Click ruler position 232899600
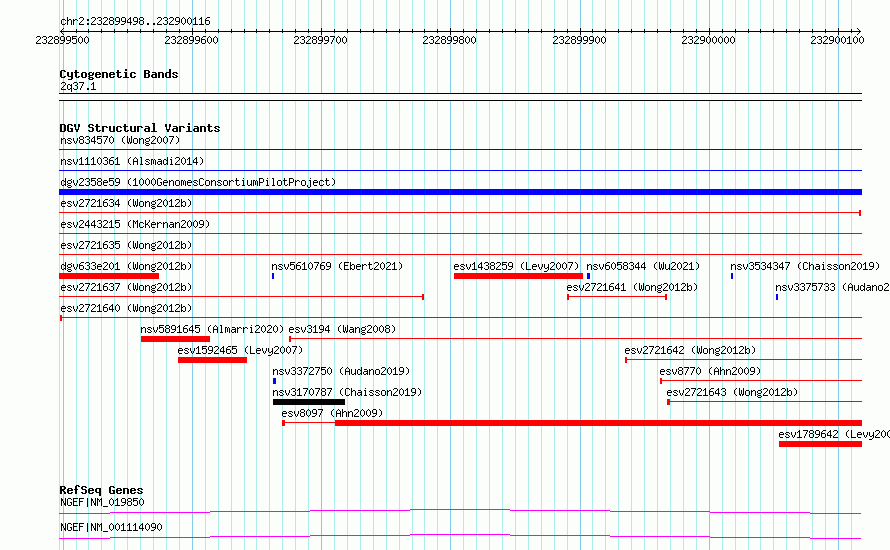 click(x=191, y=40)
